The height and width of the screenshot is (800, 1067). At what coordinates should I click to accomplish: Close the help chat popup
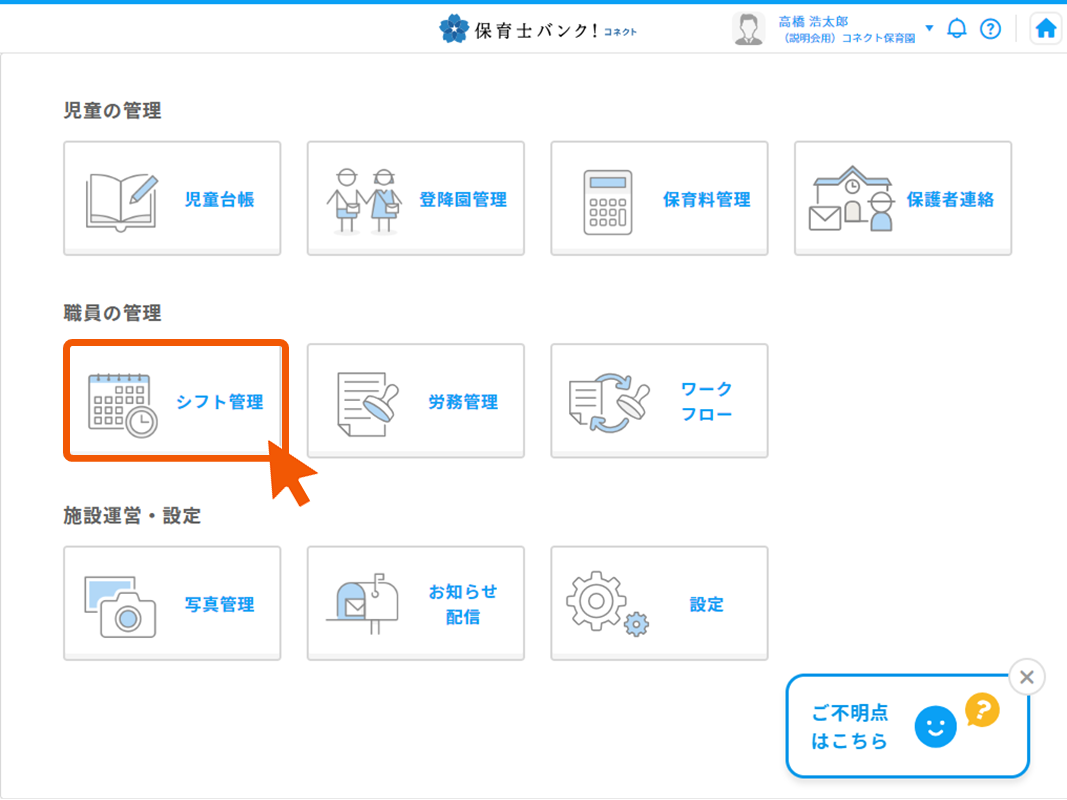(1026, 677)
